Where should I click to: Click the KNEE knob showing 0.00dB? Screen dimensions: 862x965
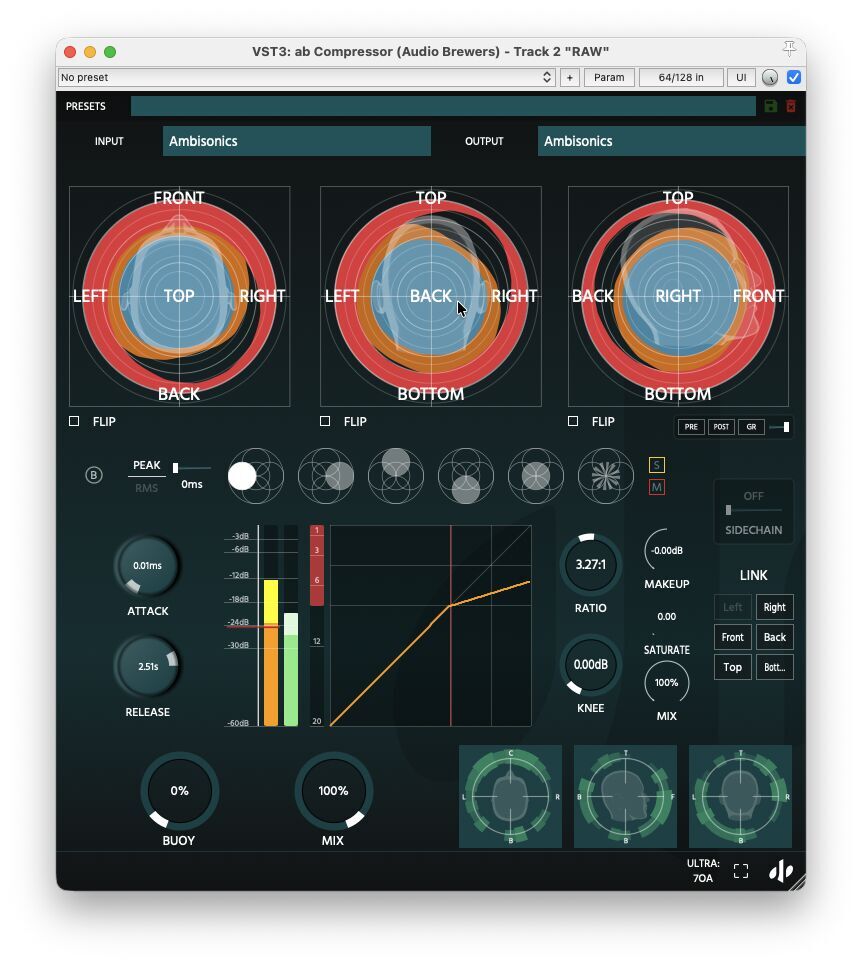[590, 665]
